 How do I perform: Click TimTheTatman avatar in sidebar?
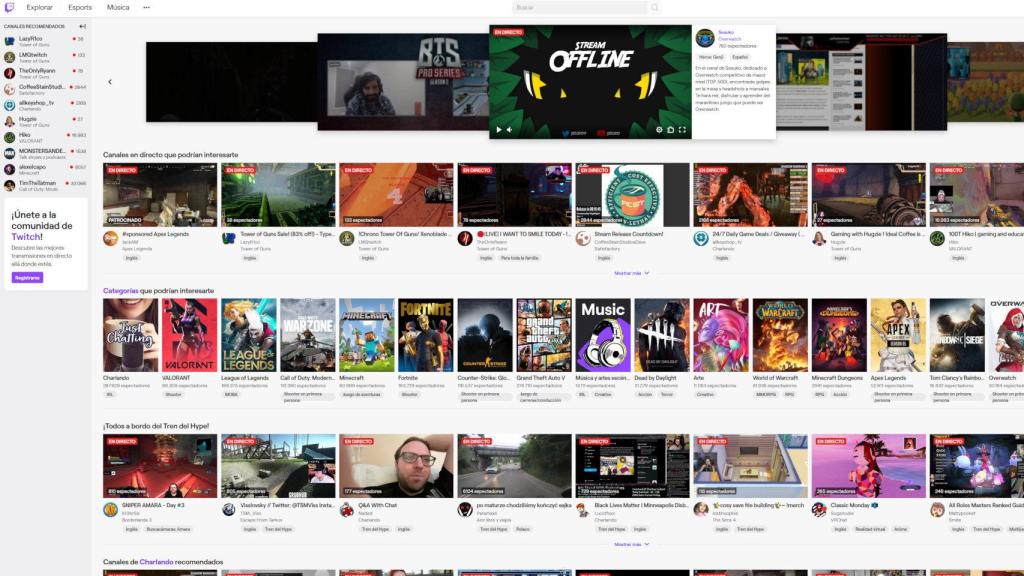tap(9, 185)
